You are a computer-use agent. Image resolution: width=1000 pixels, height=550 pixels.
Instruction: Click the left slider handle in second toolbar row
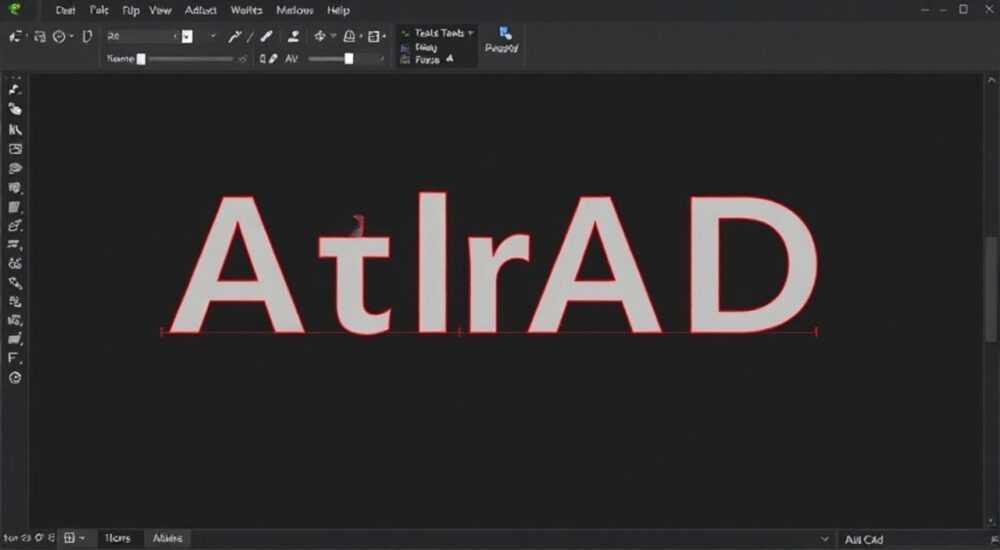click(142, 59)
